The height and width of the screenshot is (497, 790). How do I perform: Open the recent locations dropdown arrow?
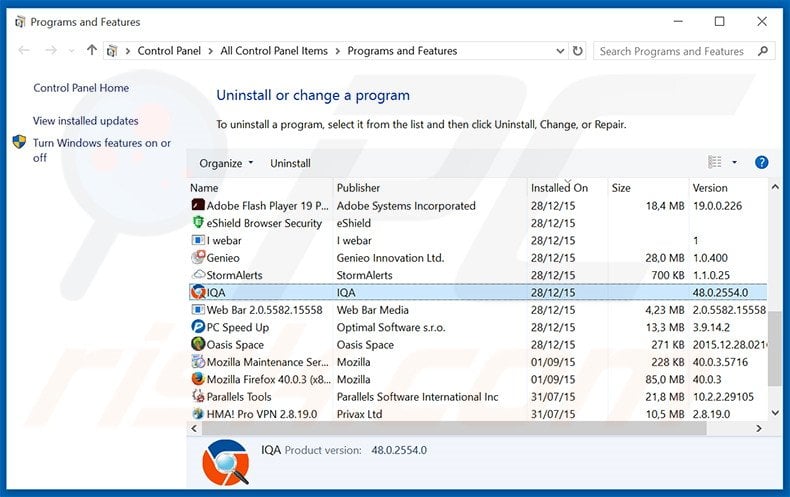click(71, 50)
